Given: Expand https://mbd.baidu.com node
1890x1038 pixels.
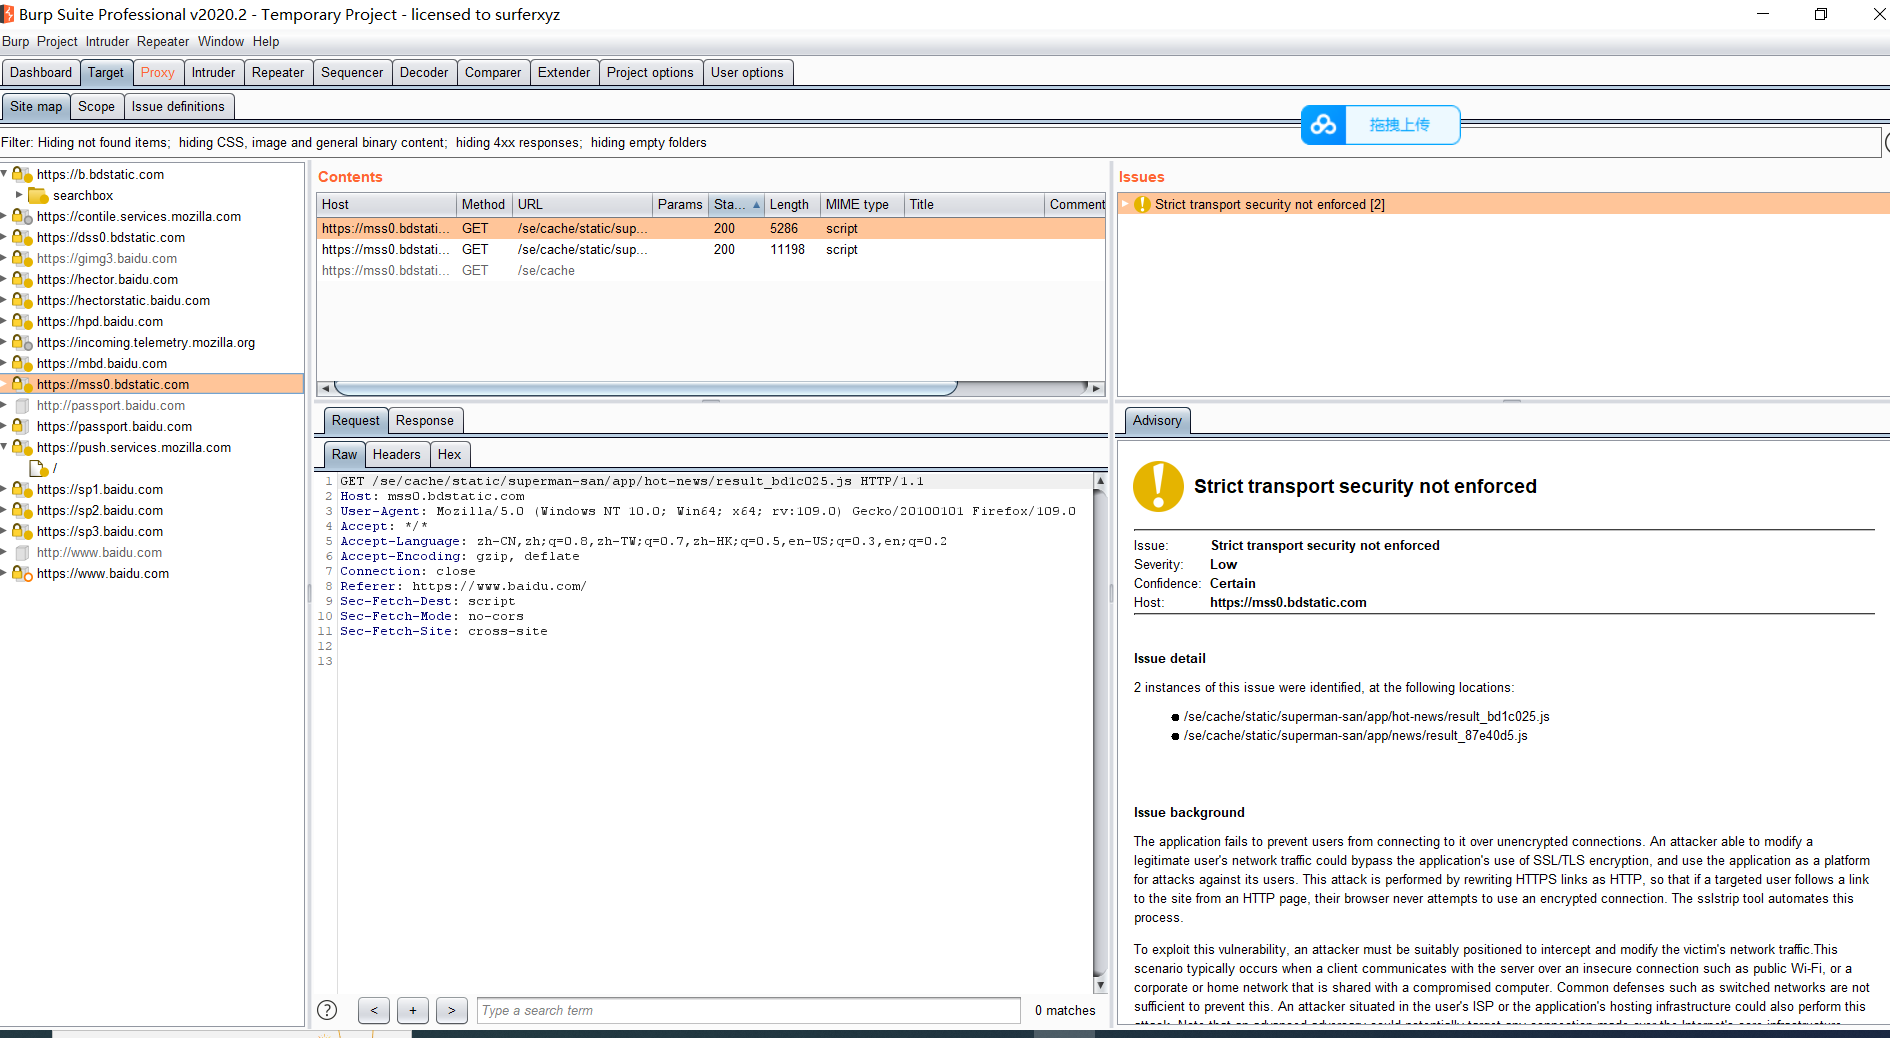Looking at the screenshot, I should tap(5, 363).
